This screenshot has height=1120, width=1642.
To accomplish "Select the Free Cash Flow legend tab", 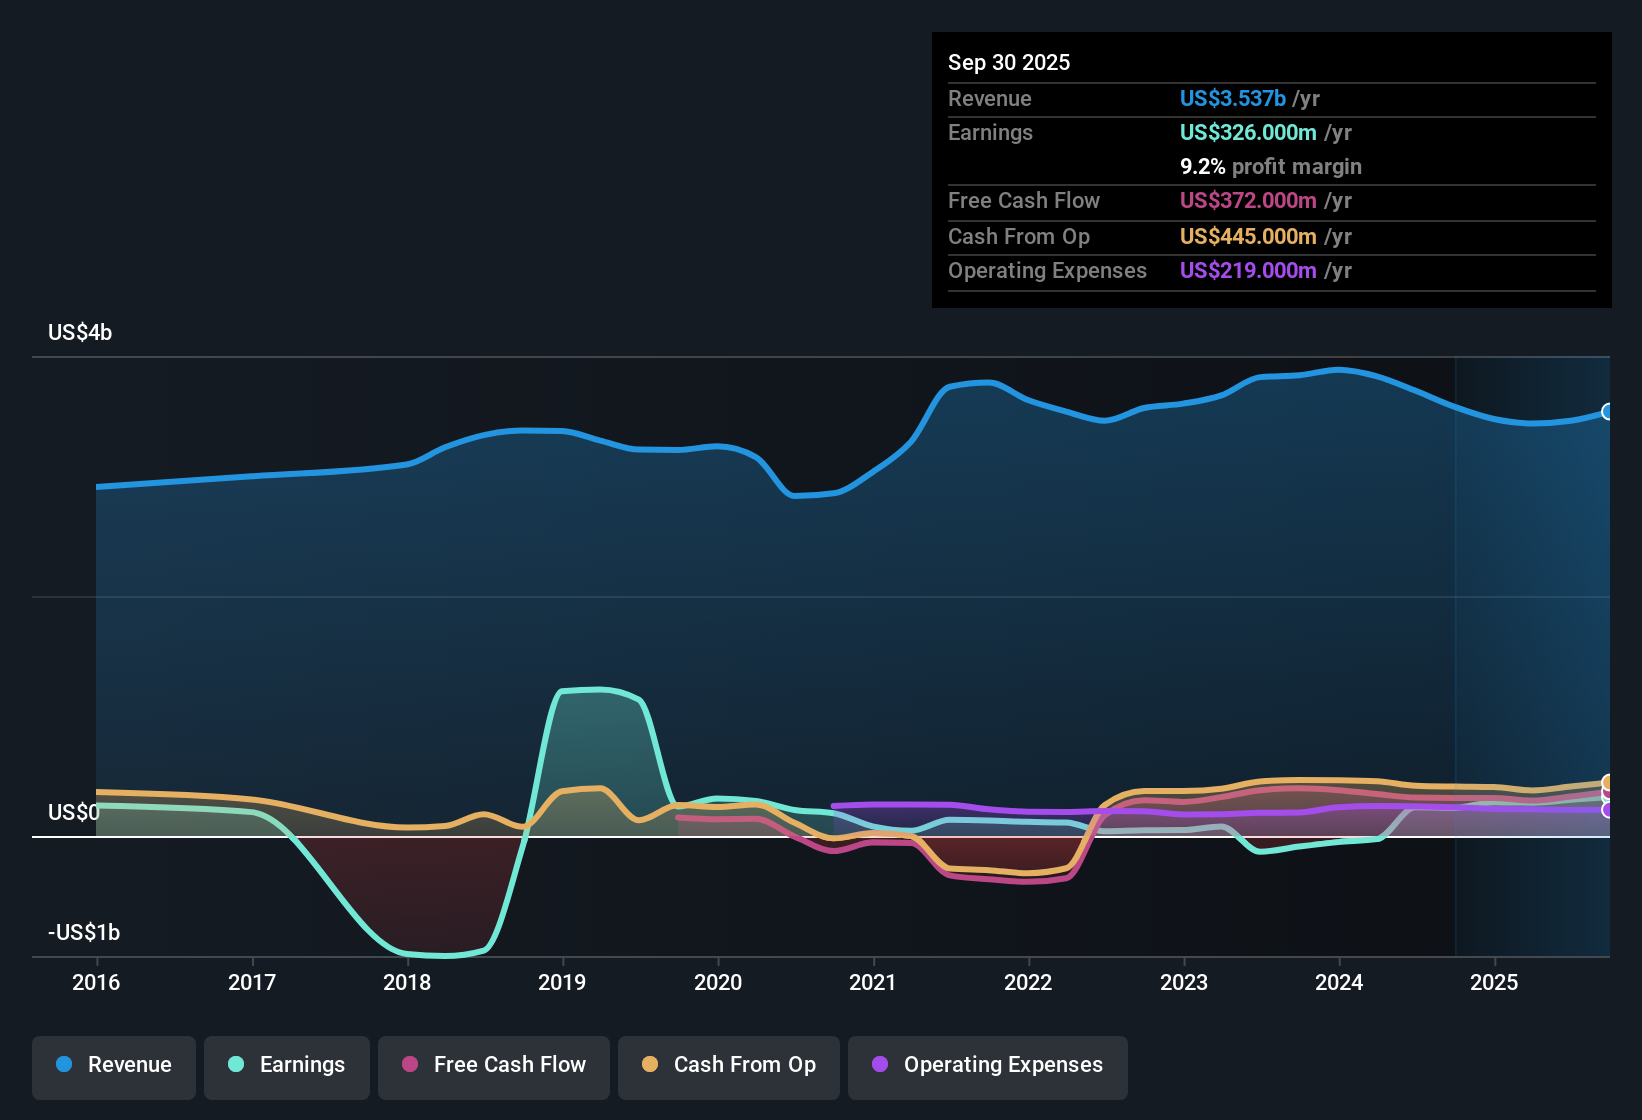I will [x=493, y=1065].
